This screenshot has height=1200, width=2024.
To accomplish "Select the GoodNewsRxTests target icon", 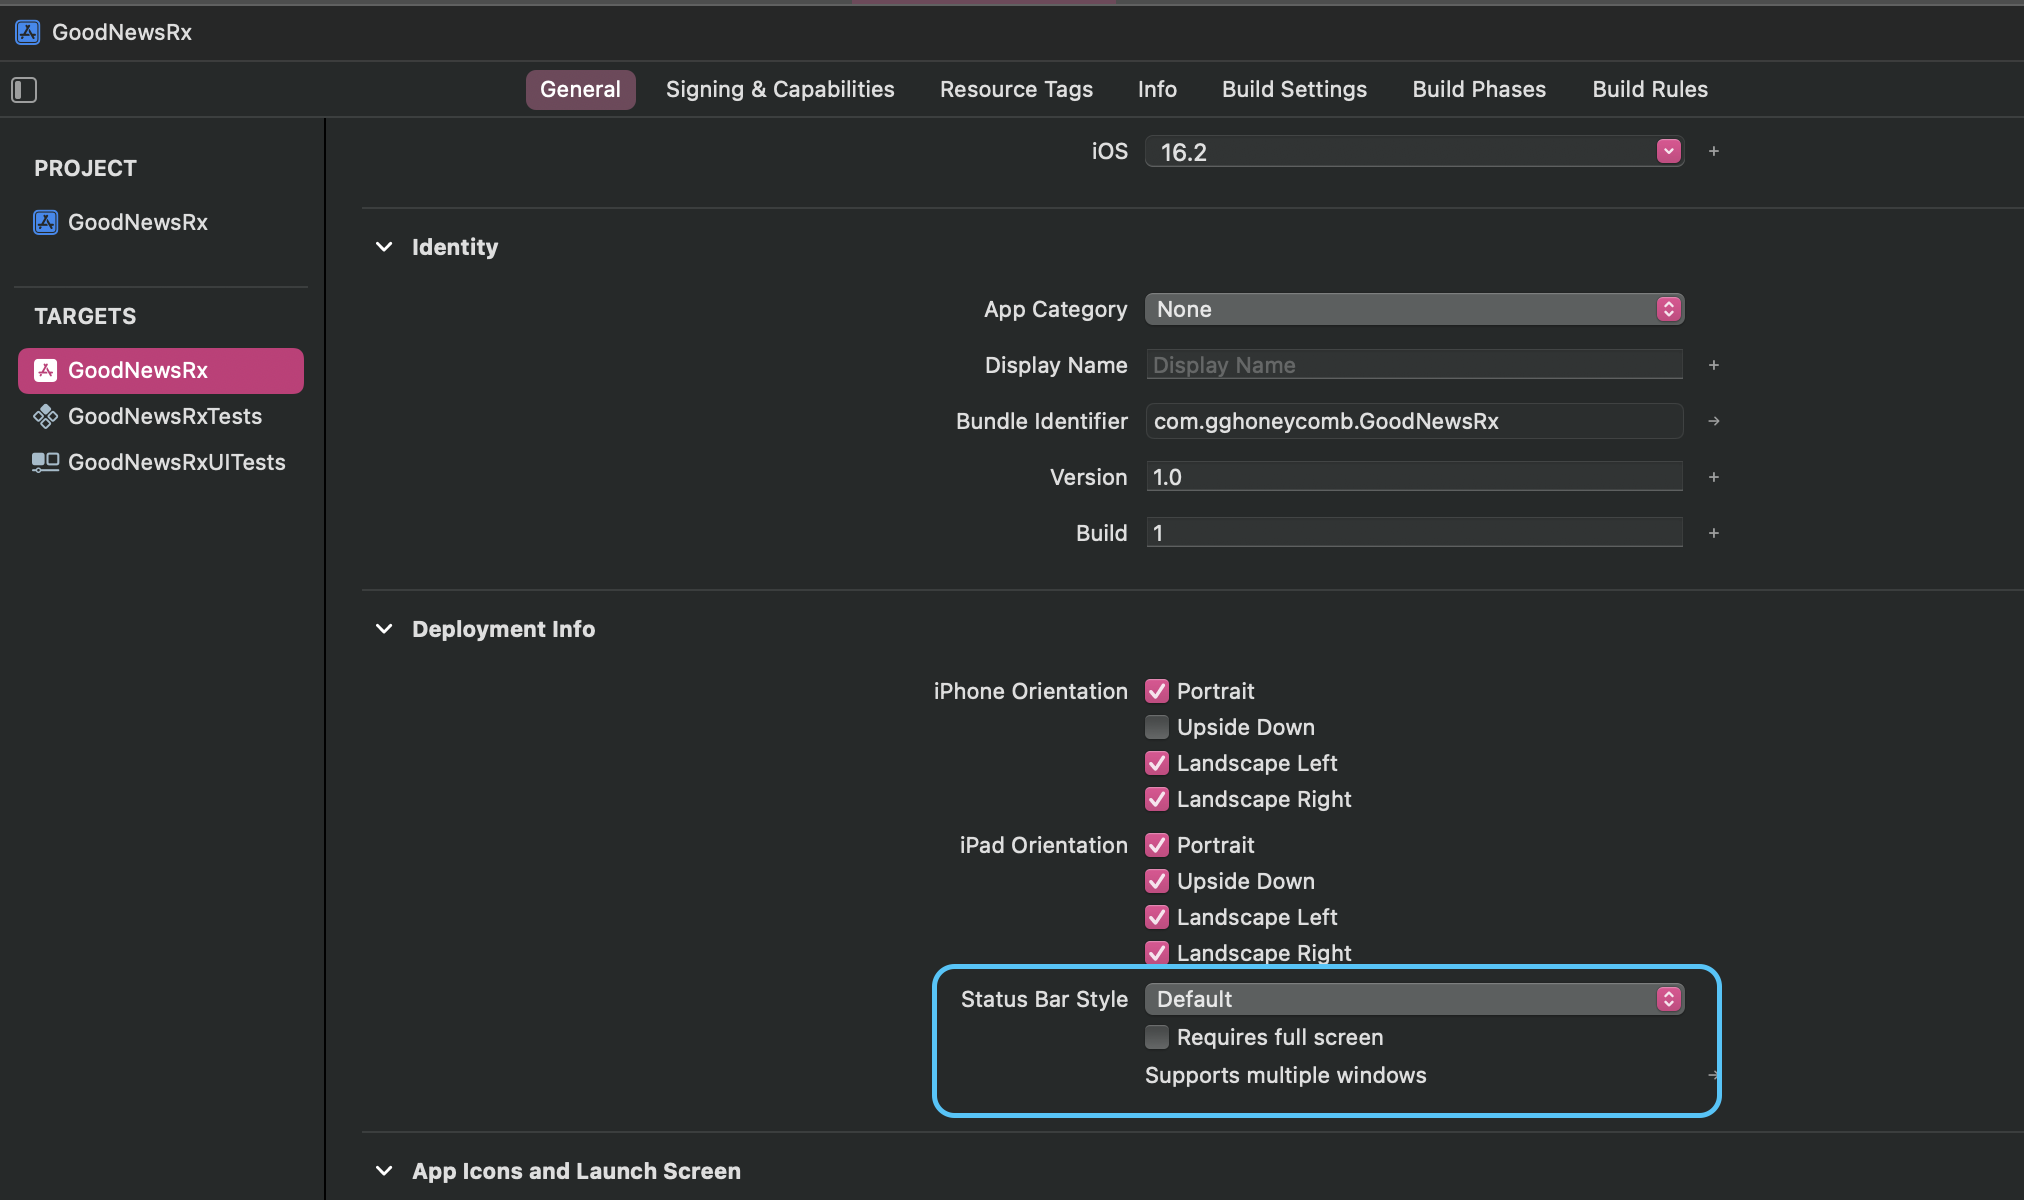I will click(46, 416).
